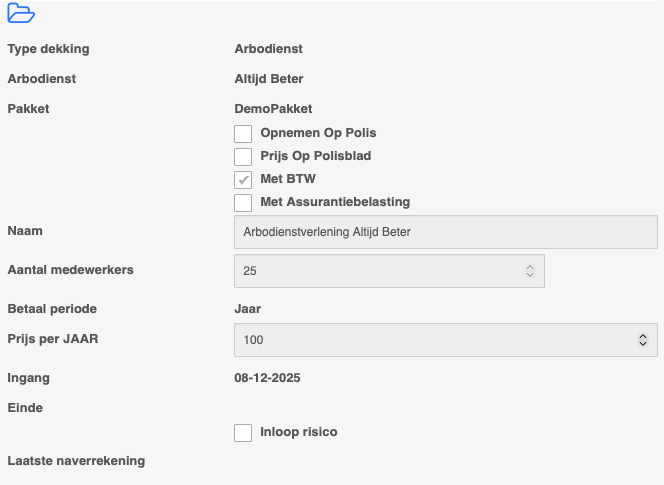Screen dimensions: 664x485
Task: Click the DemoPakket package value
Action: coord(273,109)
